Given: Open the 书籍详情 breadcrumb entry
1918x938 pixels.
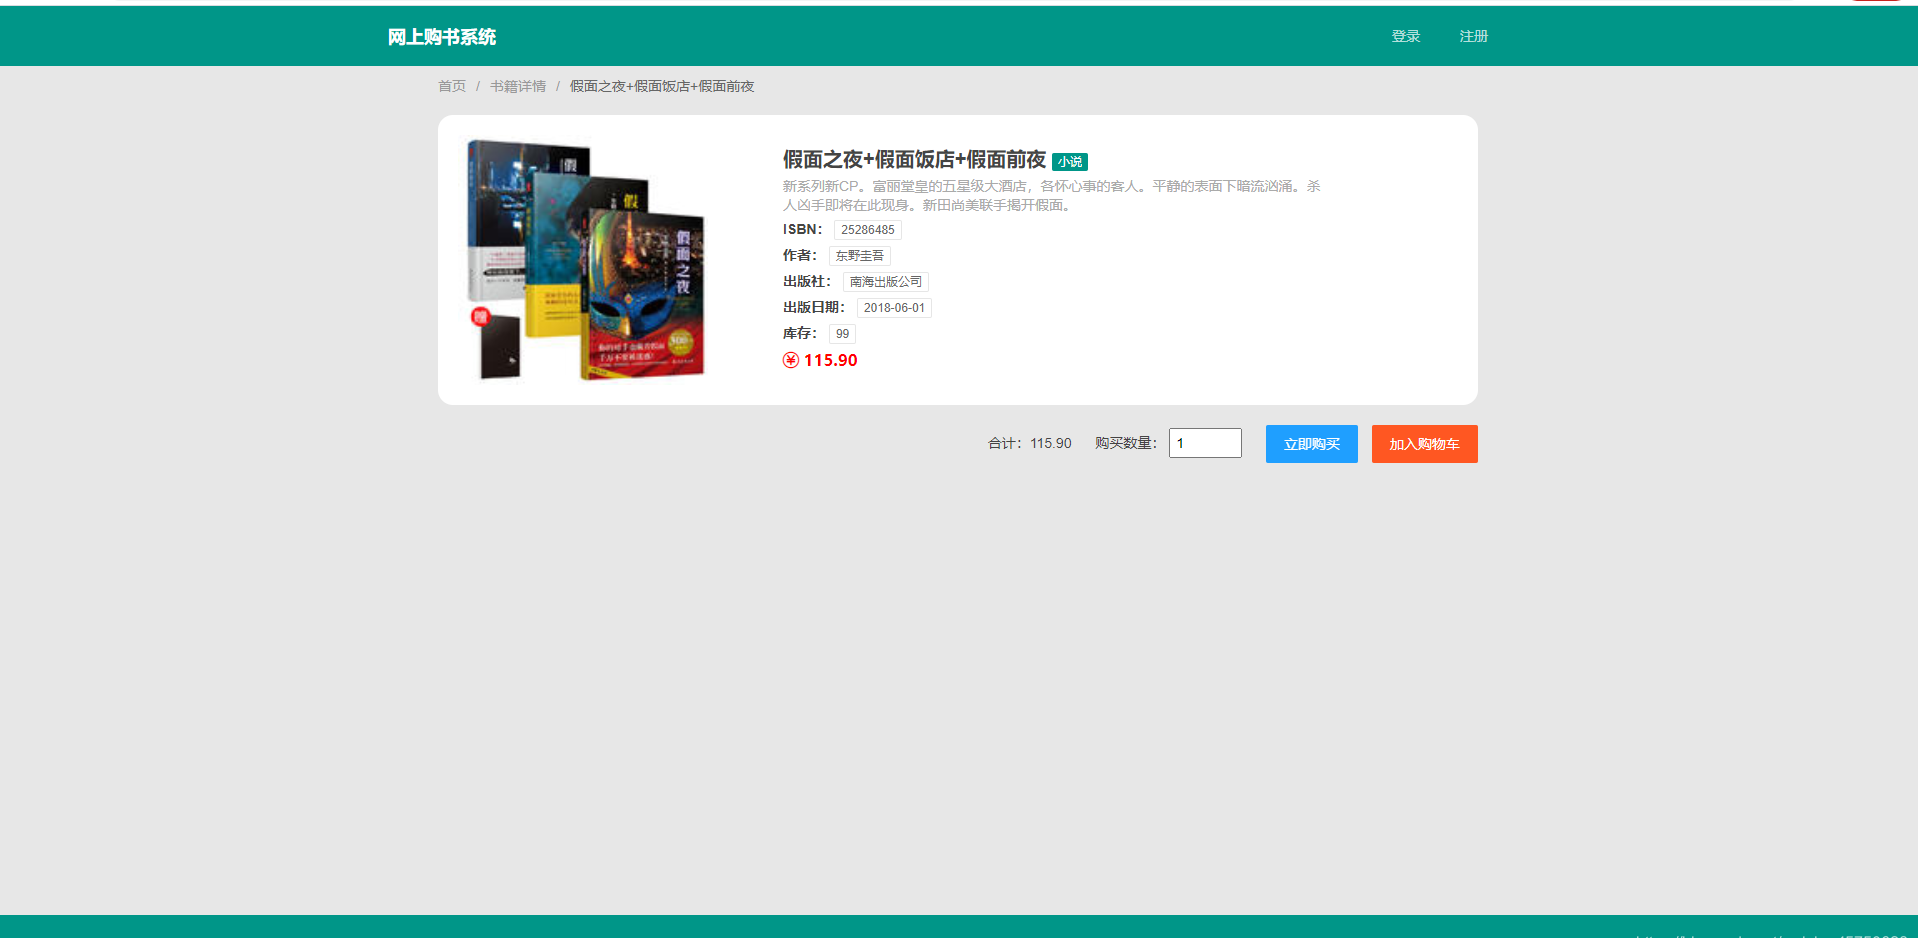Looking at the screenshot, I should click(517, 86).
